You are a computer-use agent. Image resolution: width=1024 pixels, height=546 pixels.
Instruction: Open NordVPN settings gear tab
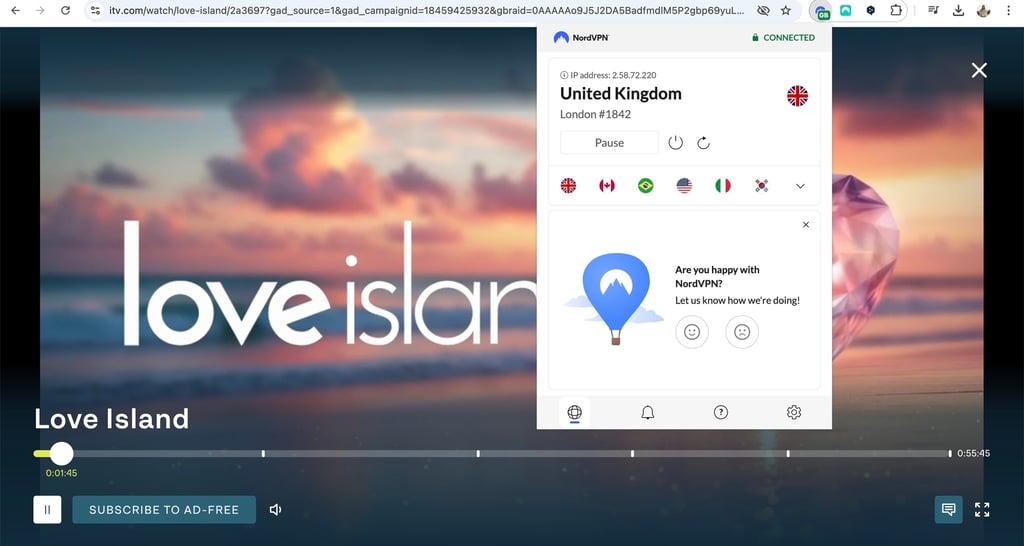(x=793, y=412)
